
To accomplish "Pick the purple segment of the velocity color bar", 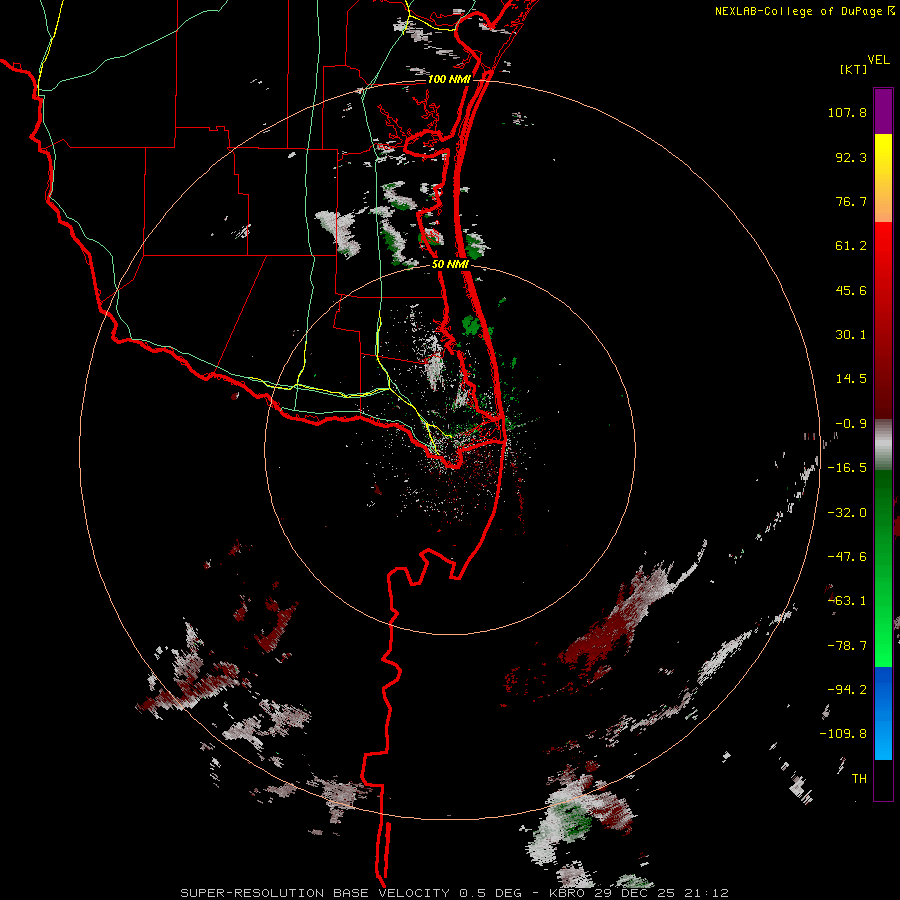I will [883, 111].
